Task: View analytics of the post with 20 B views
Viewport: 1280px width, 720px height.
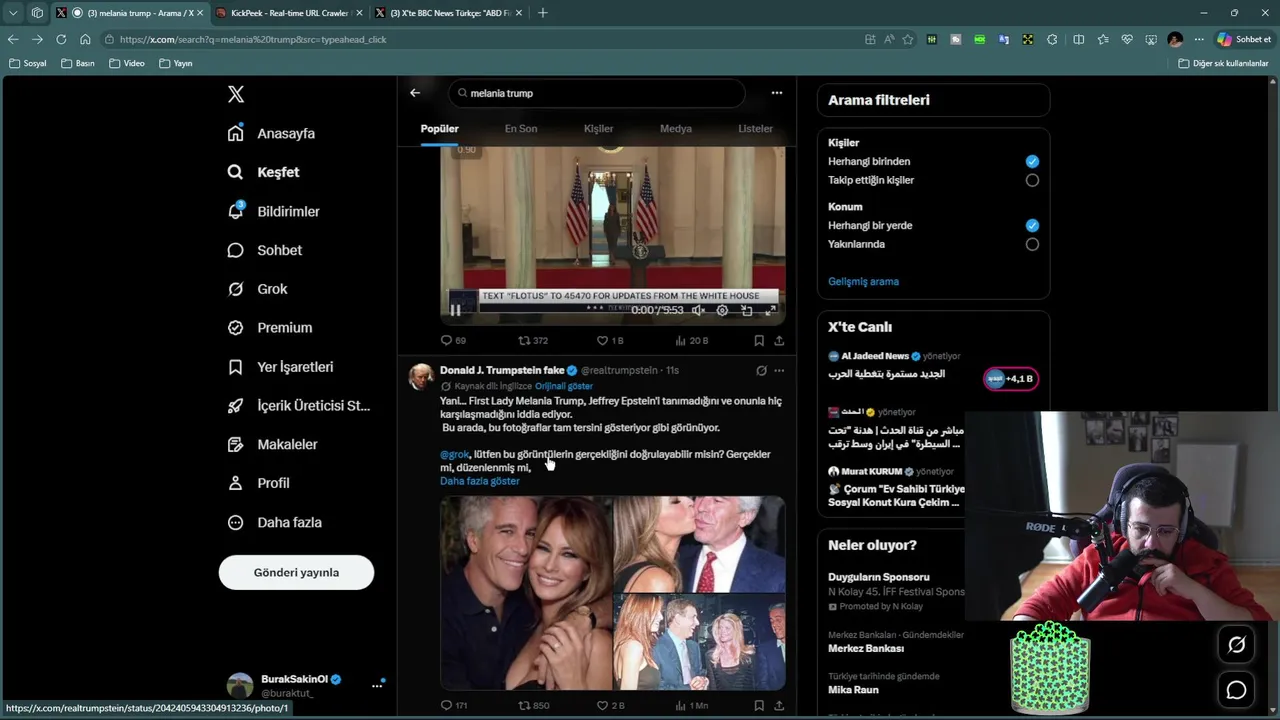Action: 690,340
